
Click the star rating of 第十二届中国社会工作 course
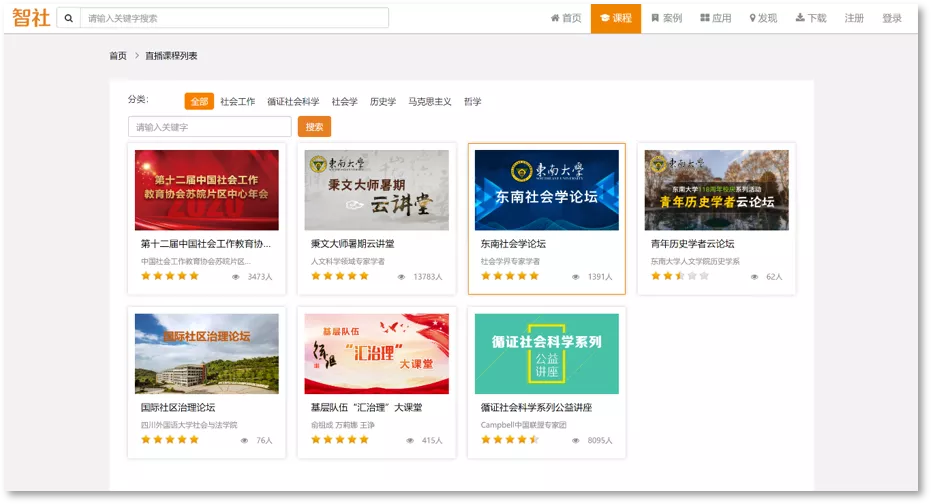170,276
